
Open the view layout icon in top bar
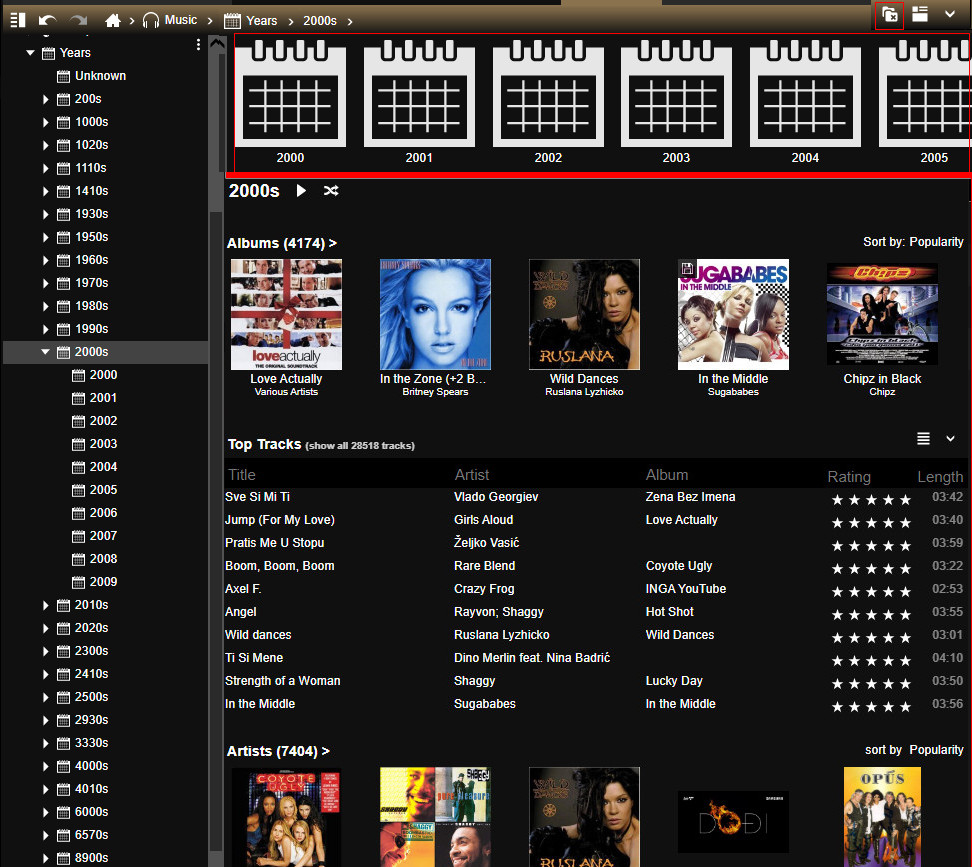(x=920, y=15)
